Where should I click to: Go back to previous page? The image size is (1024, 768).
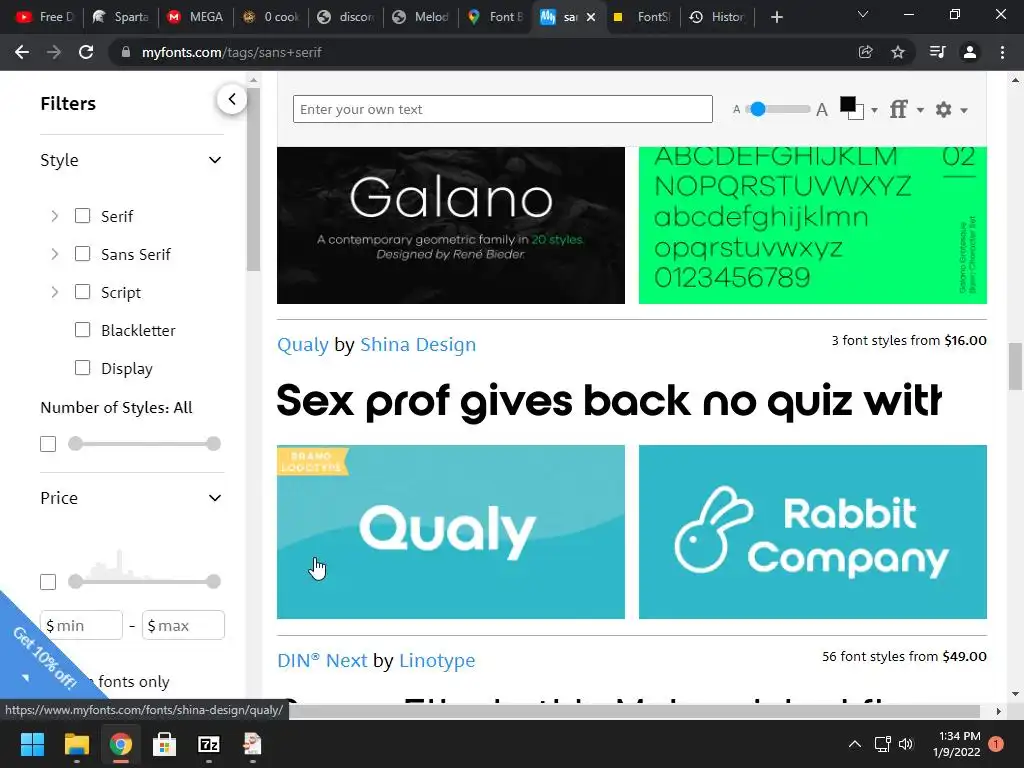[22, 52]
